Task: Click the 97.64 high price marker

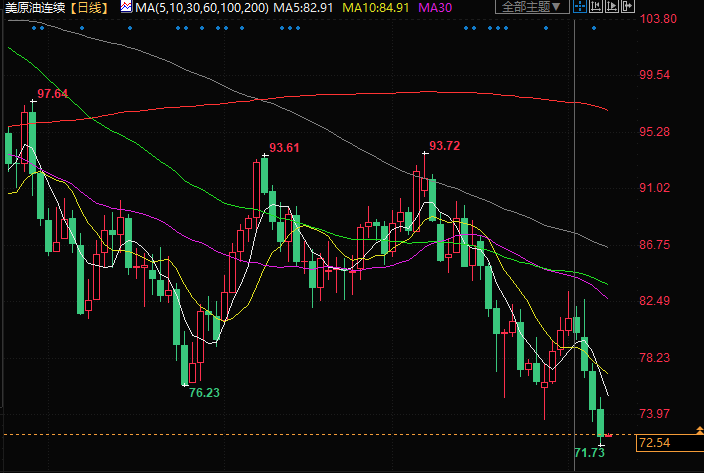Action: pos(52,94)
